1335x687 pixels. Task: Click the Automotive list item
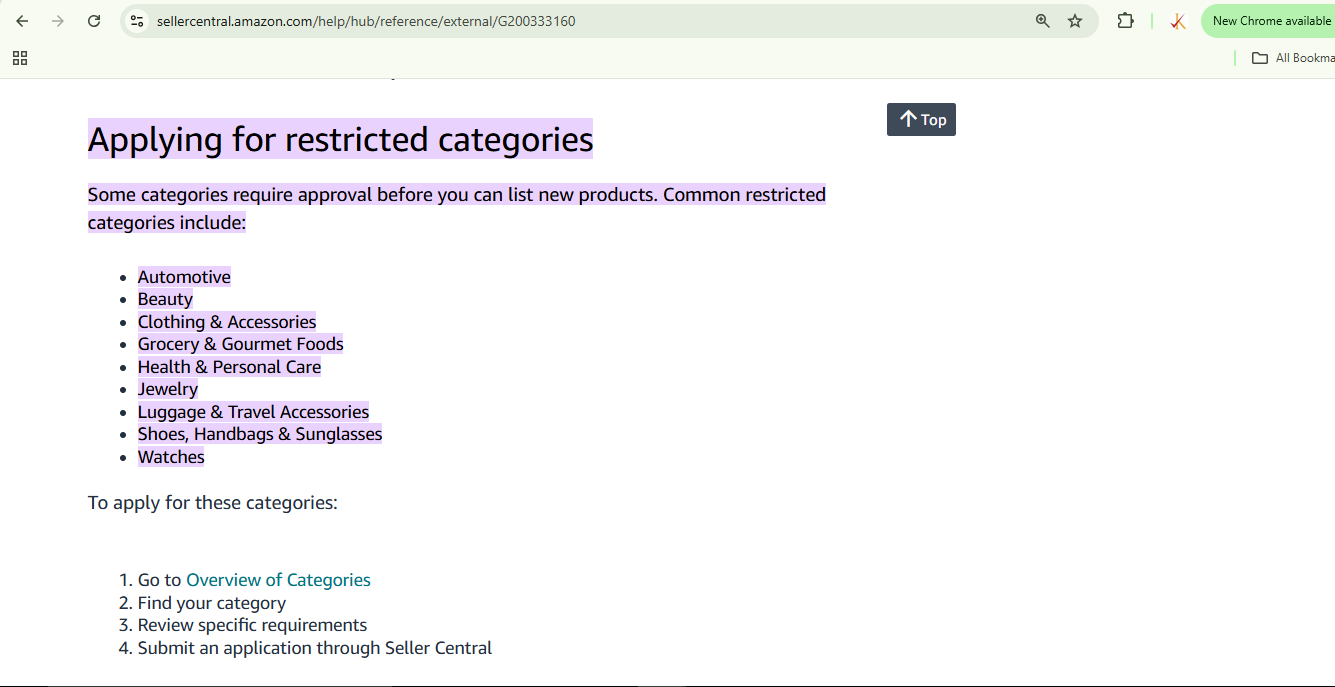(x=184, y=277)
